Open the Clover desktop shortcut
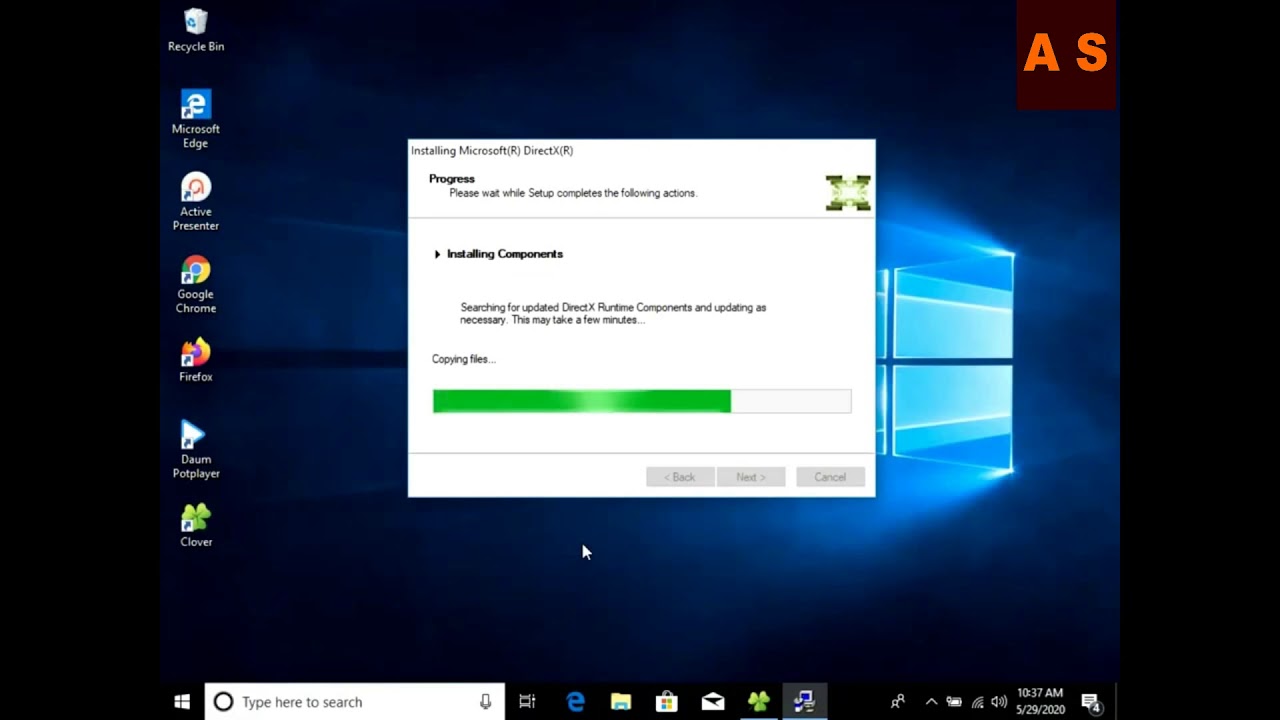 click(x=196, y=526)
